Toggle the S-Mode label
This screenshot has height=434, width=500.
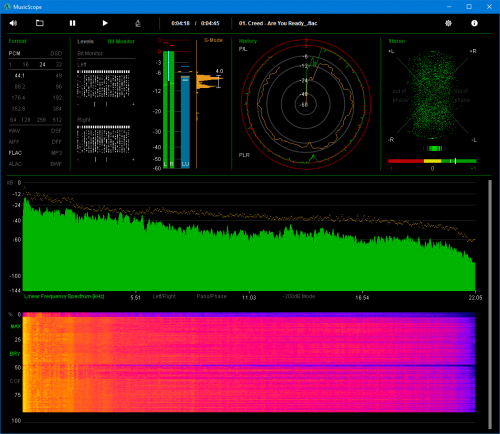[x=213, y=40]
